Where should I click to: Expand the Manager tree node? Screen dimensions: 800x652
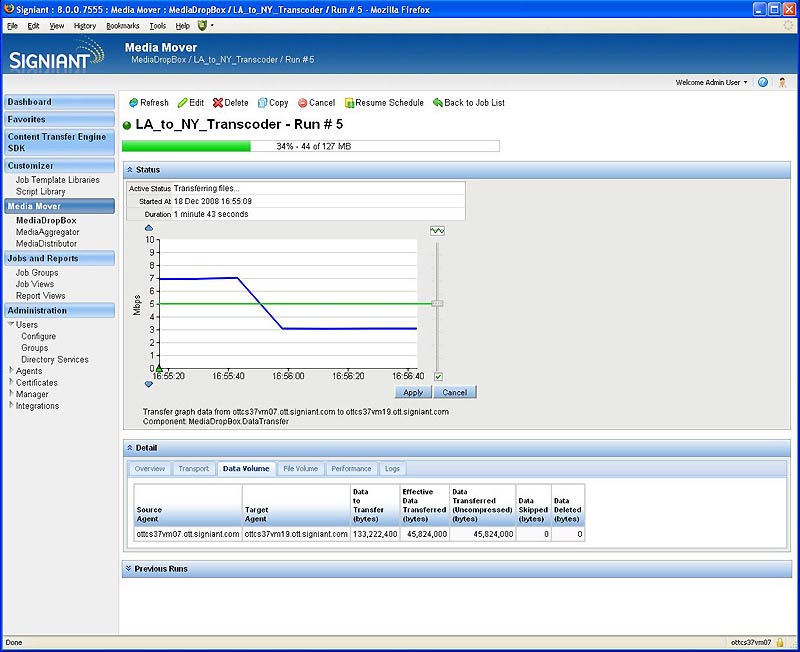[x=11, y=394]
